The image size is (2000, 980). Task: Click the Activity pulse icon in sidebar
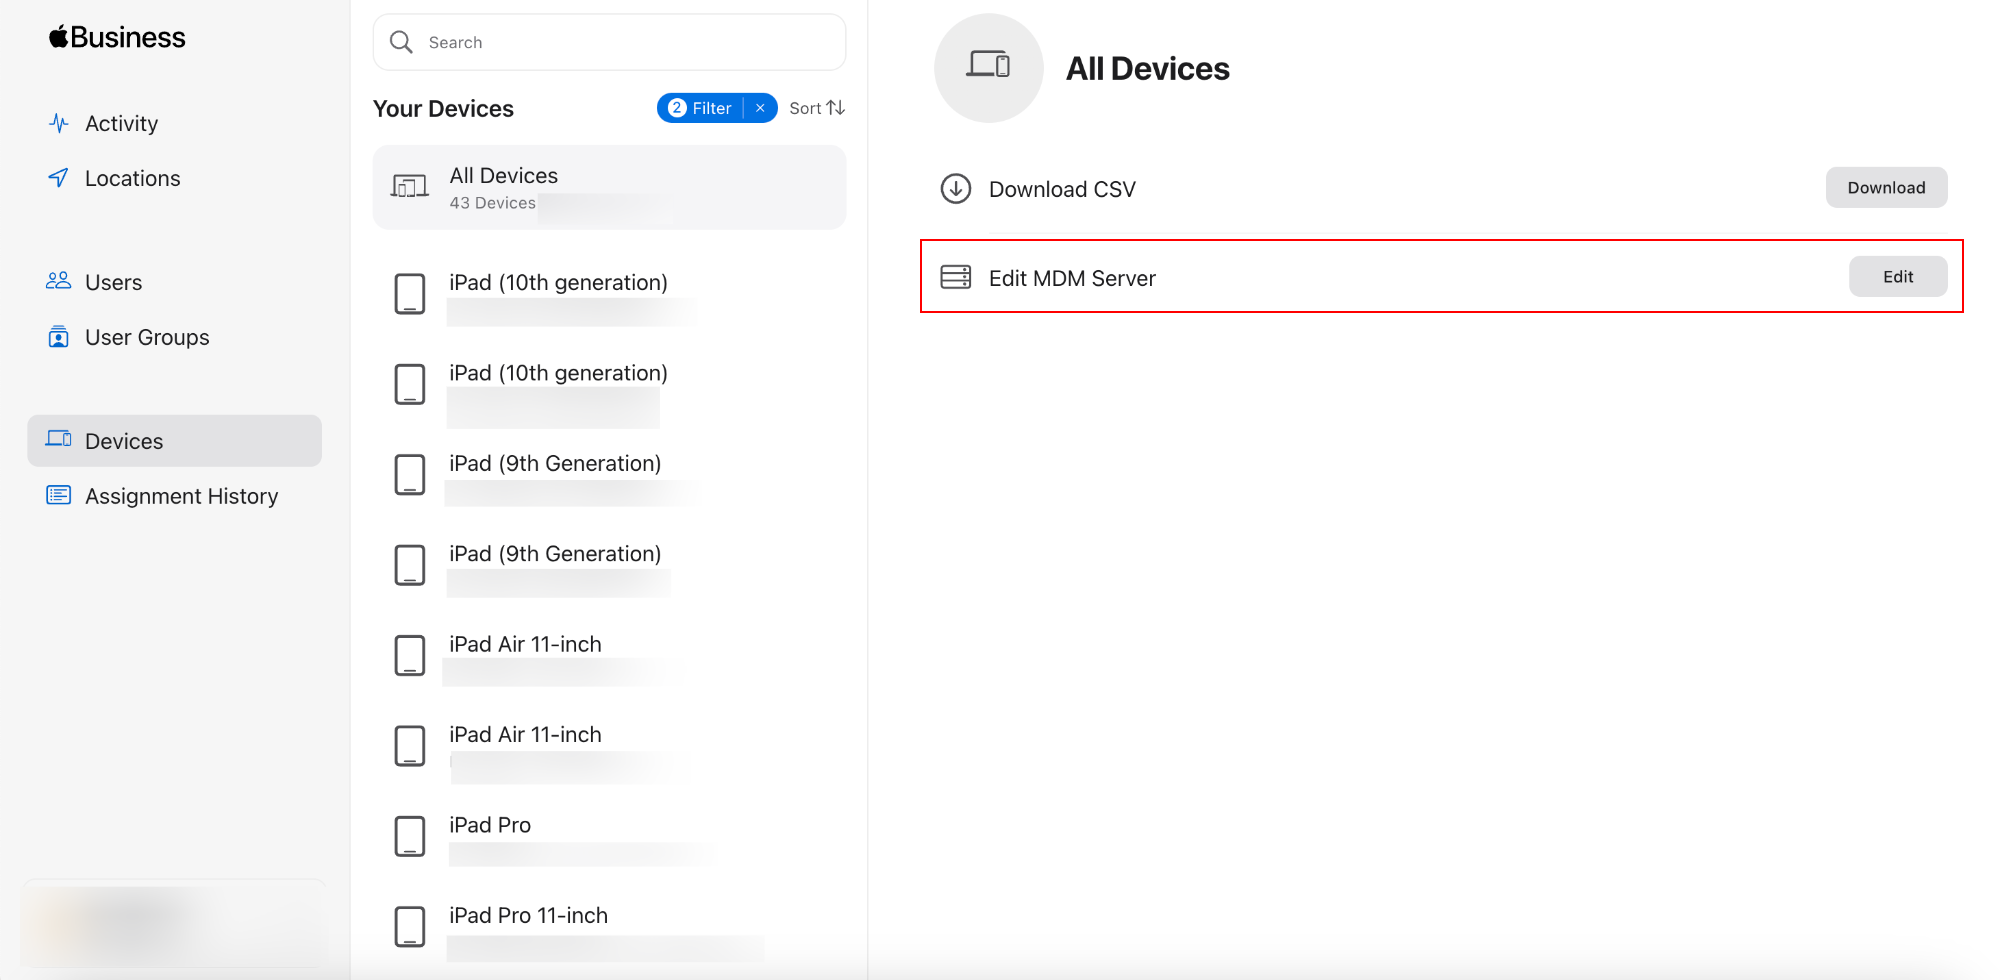[x=59, y=123]
